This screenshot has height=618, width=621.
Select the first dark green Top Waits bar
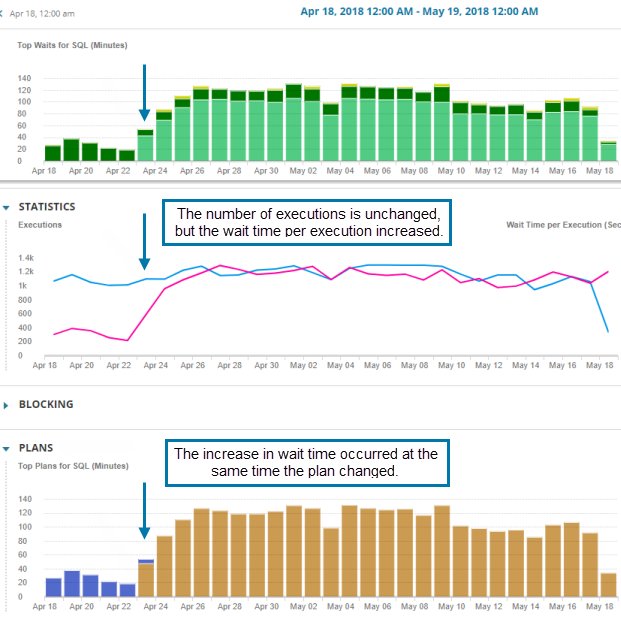53,153
